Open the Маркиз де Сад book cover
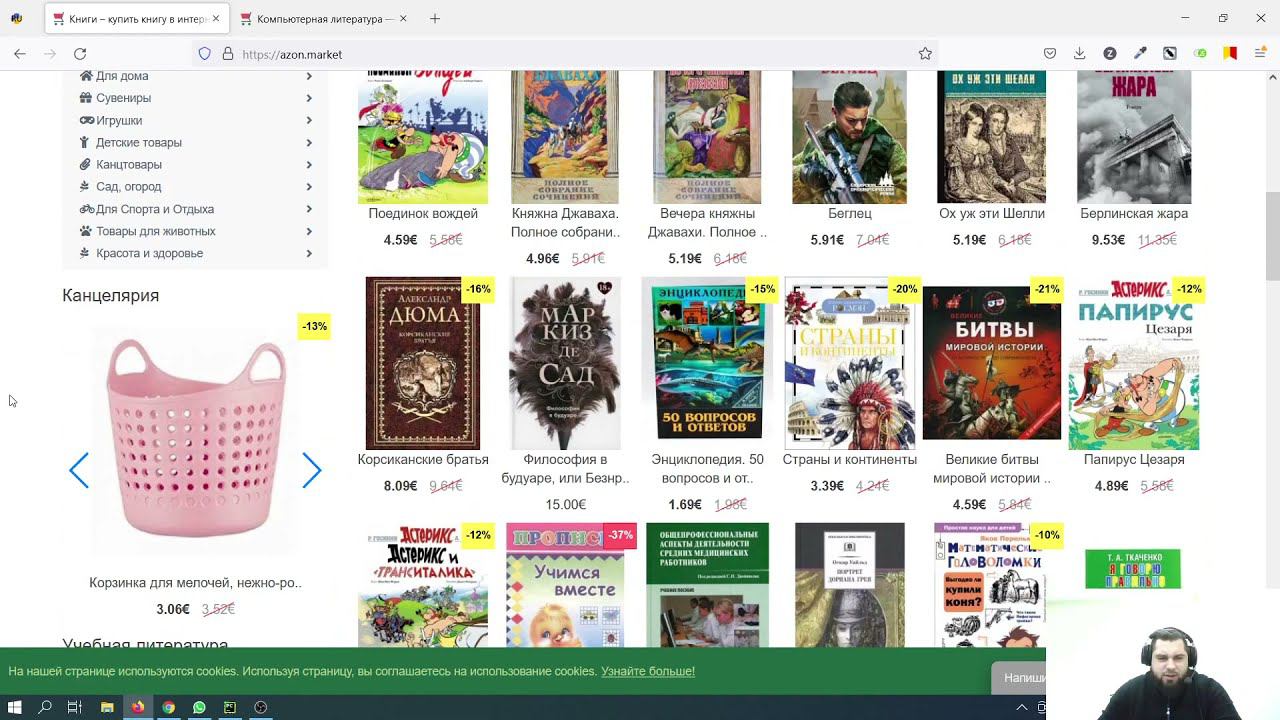This screenshot has width=1280, height=720. point(565,363)
